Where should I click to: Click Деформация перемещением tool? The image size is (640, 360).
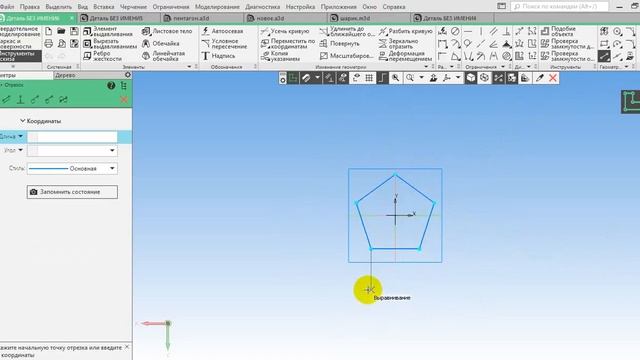point(405,56)
